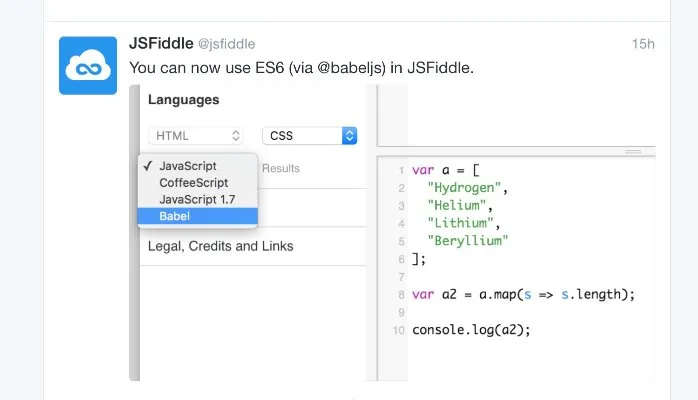Click the Languages panel heading
The image size is (698, 400).
coord(183,100)
